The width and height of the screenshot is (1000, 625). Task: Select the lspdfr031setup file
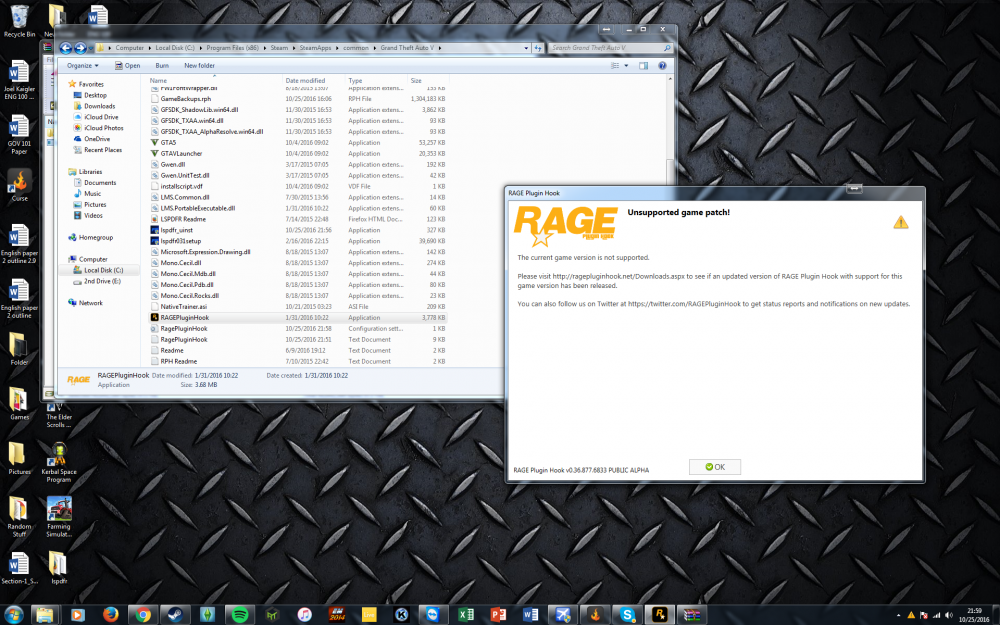point(180,241)
